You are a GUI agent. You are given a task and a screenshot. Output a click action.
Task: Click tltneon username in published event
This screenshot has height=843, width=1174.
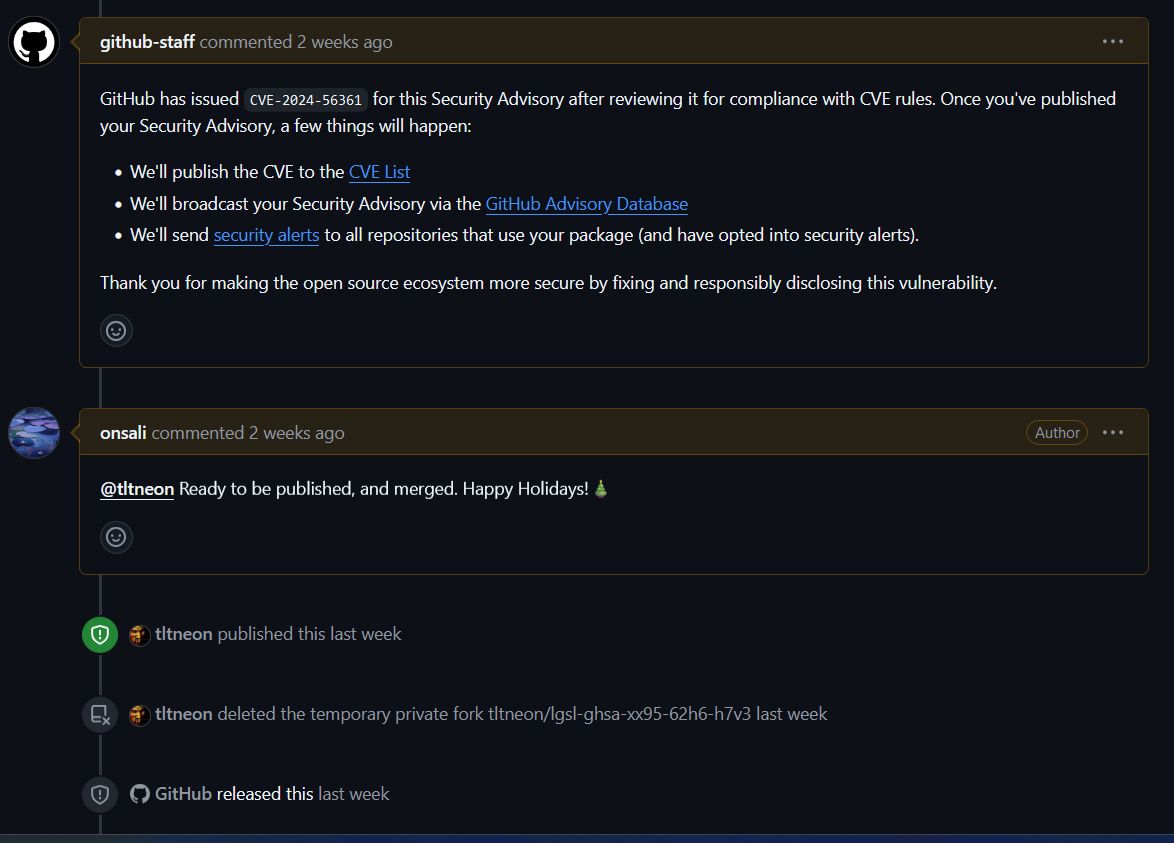[x=183, y=634]
